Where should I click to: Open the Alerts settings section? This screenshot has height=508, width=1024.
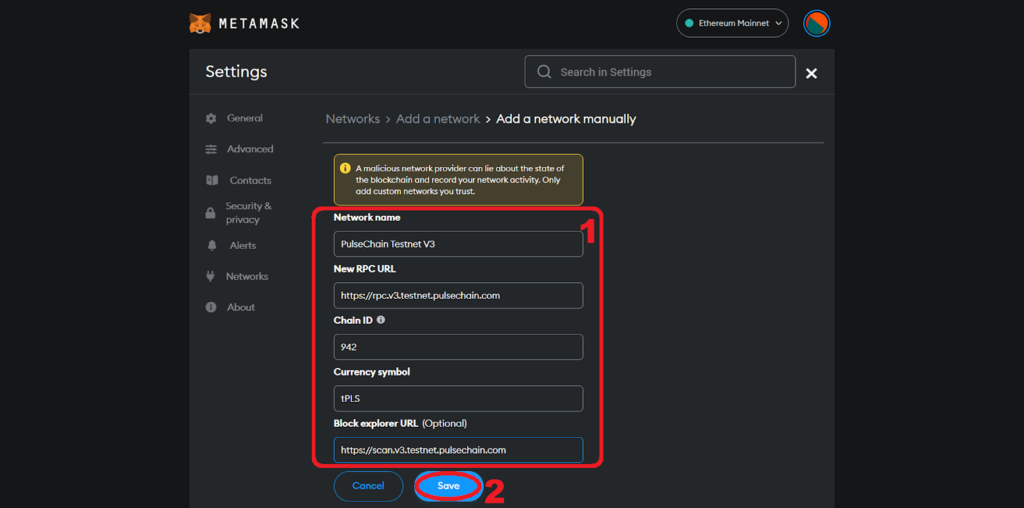243,246
